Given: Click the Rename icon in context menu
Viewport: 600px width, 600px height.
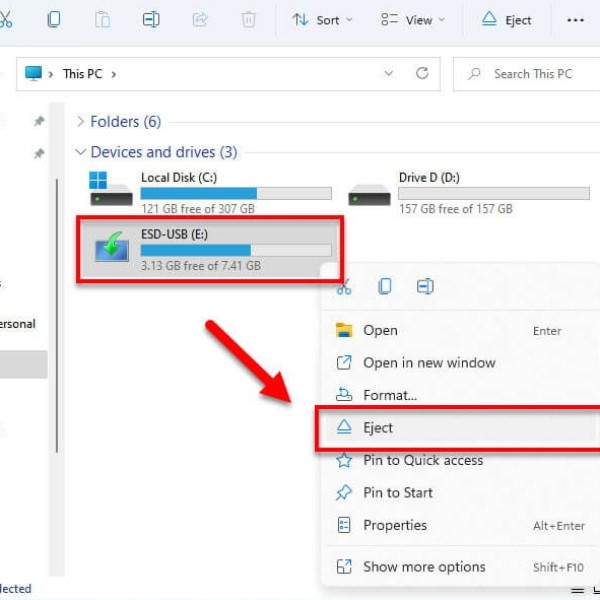Looking at the screenshot, I should [425, 286].
